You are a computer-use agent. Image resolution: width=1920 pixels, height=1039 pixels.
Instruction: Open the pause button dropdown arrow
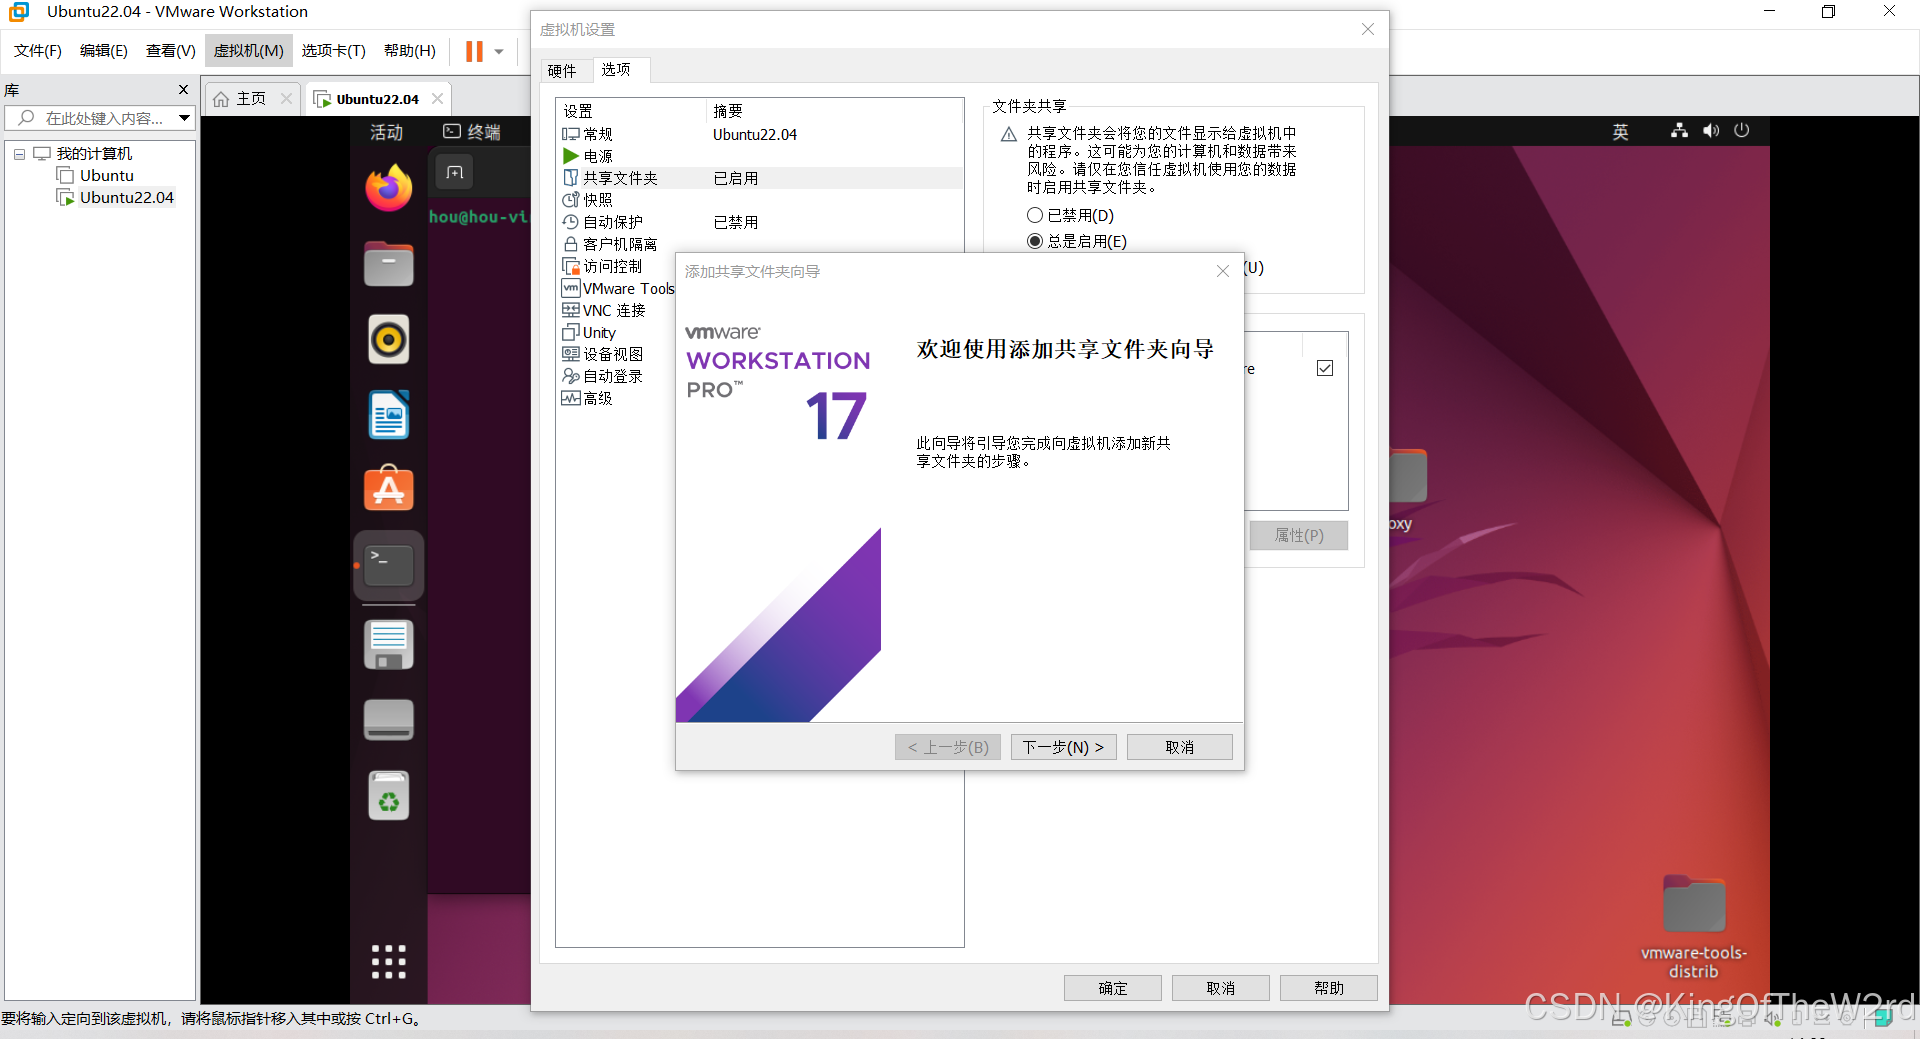[499, 52]
